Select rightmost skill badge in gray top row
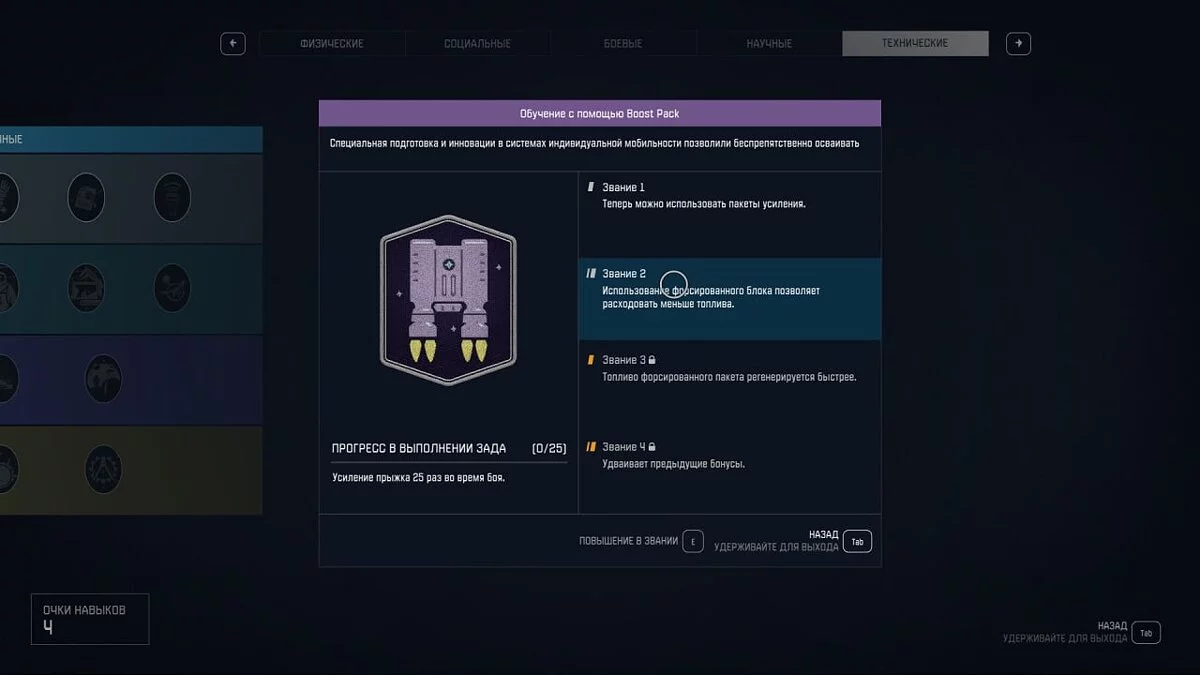This screenshot has width=1200, height=675. [x=172, y=198]
